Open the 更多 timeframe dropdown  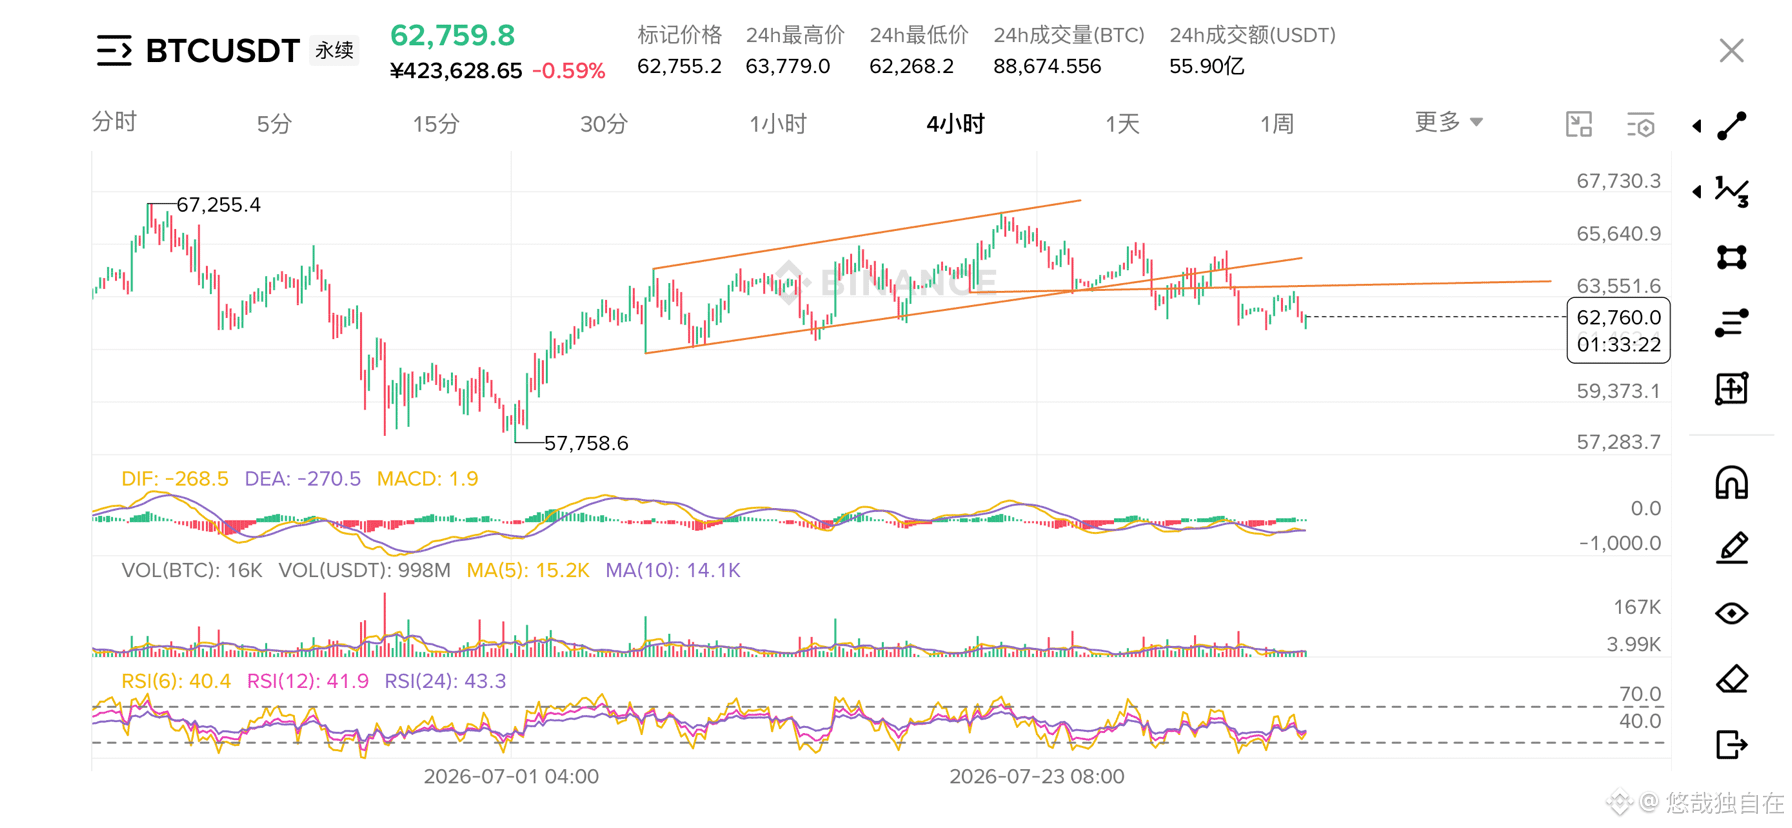point(1449,122)
